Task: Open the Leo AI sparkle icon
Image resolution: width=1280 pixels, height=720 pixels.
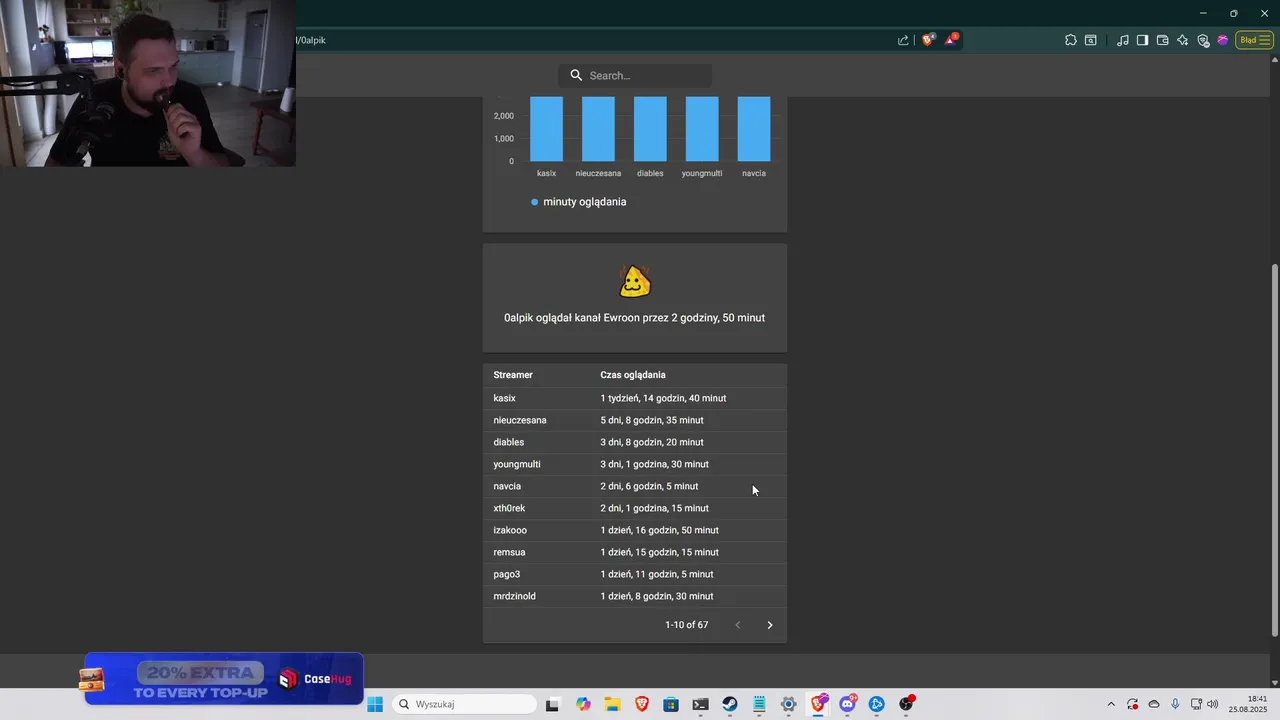Action: point(1182,40)
